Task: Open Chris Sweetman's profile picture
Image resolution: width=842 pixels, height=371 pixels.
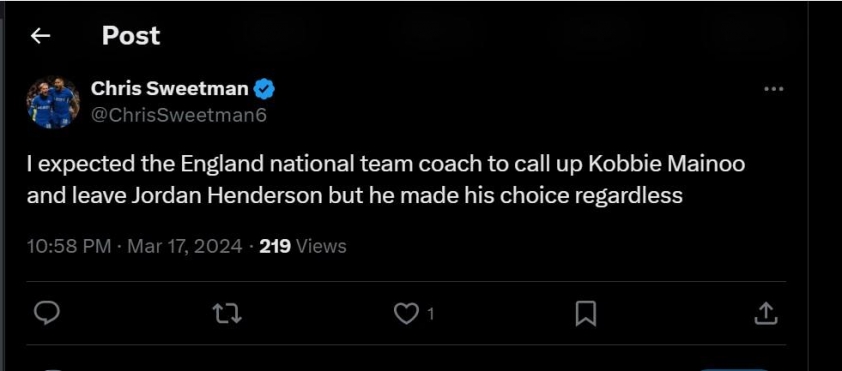Action: coord(53,102)
